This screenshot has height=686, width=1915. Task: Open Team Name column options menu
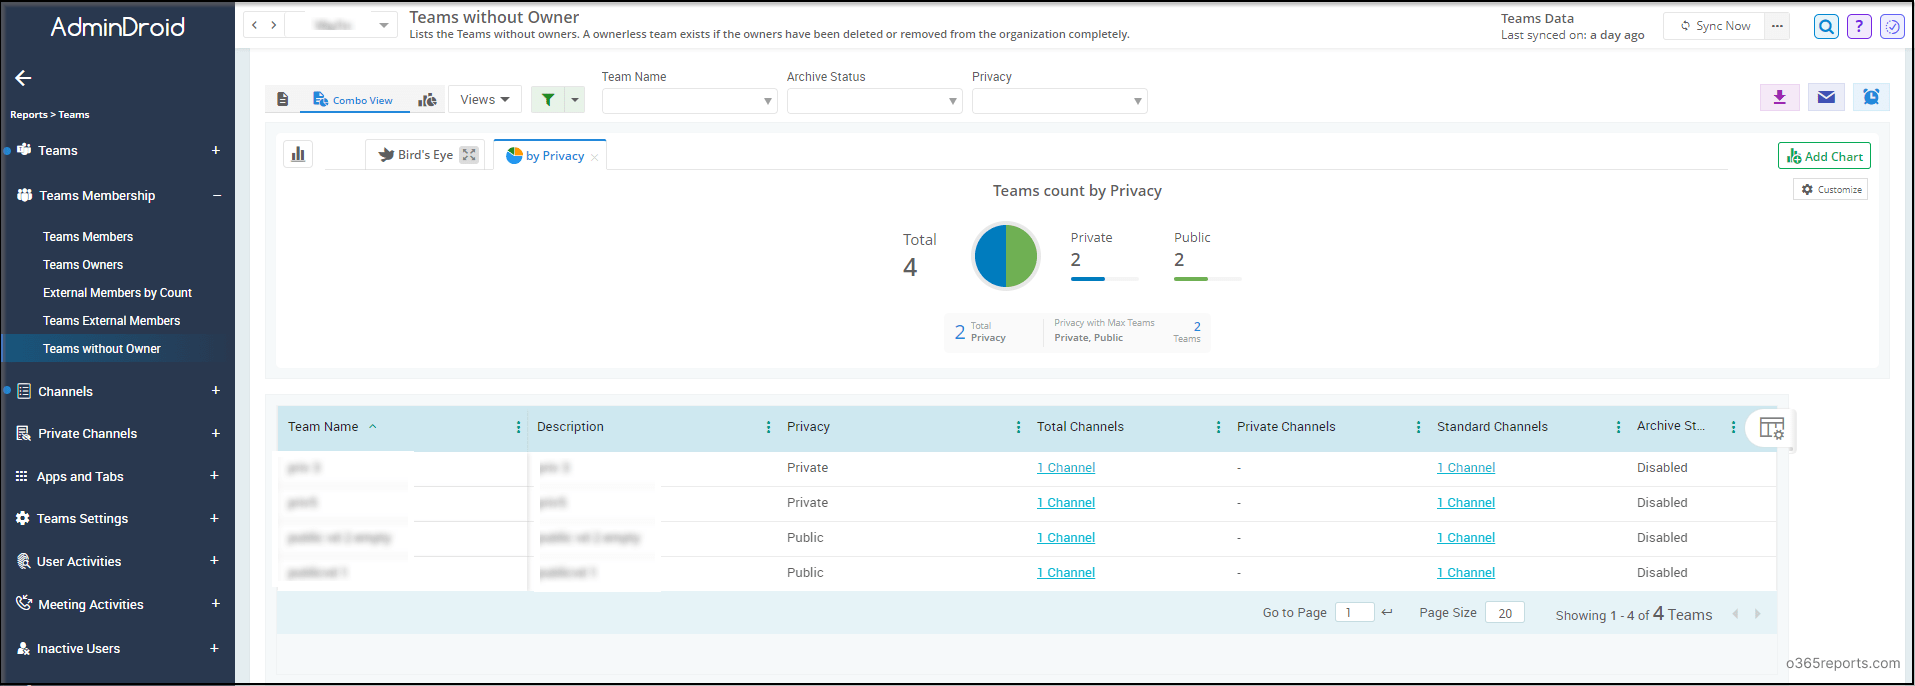518,427
